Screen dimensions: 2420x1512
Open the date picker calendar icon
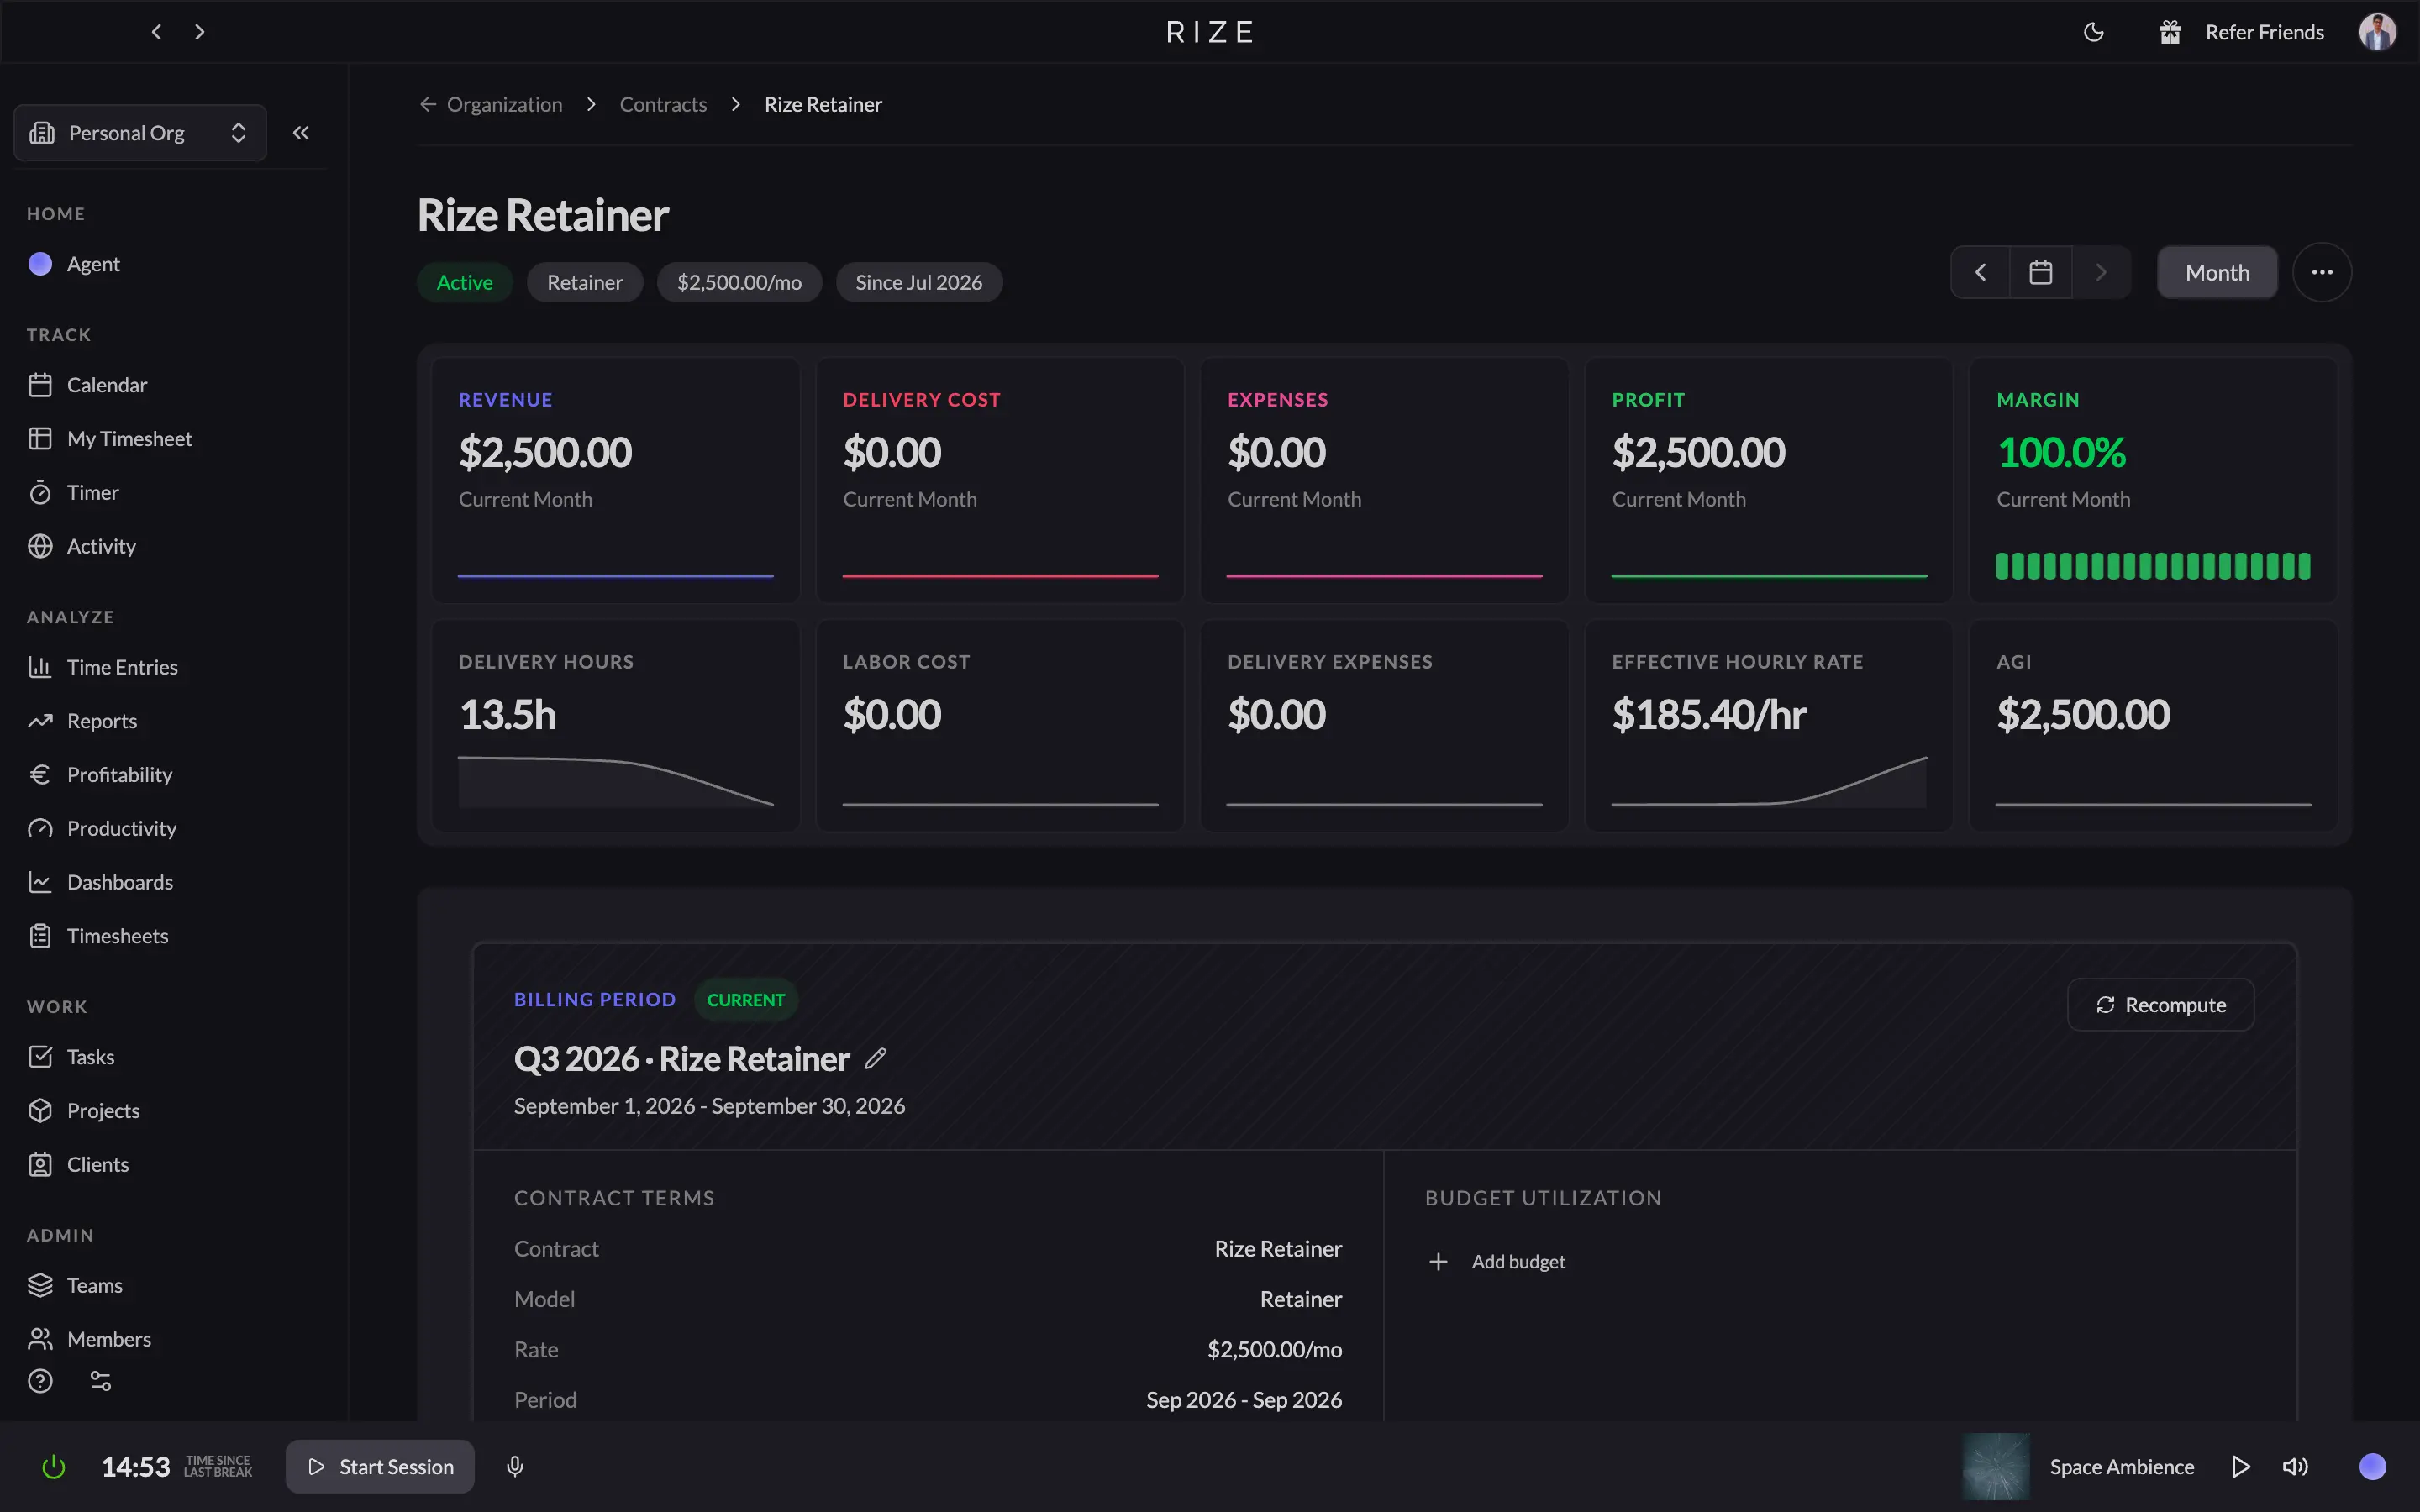[2041, 273]
